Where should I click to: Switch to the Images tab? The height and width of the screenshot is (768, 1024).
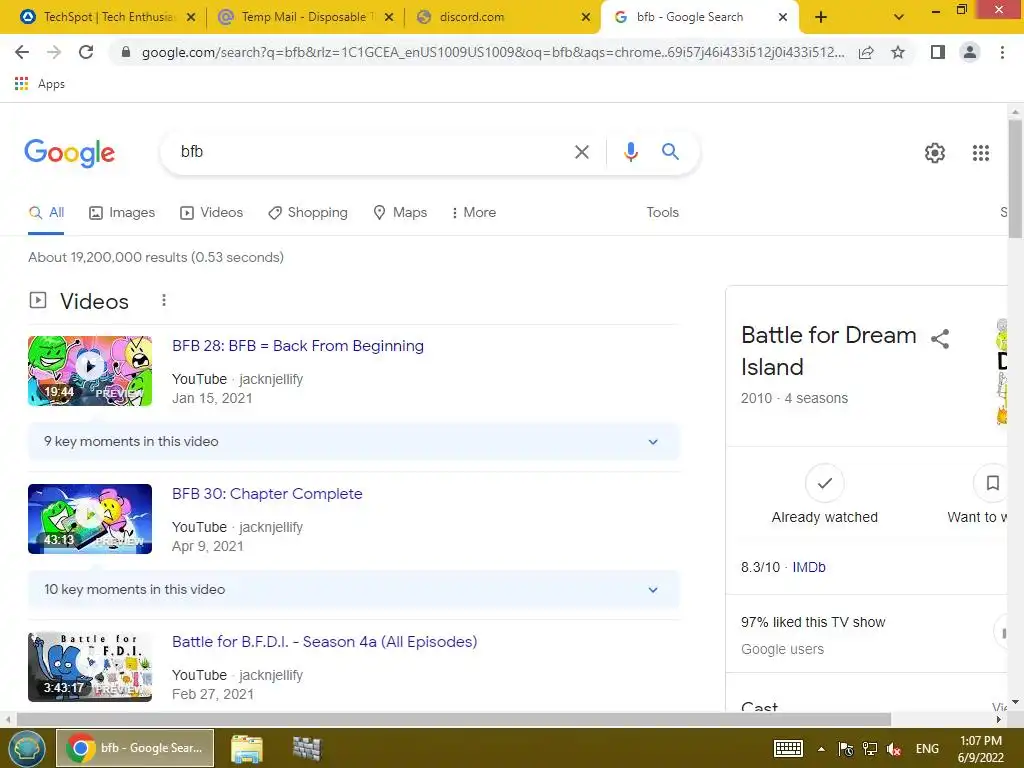coord(122,212)
